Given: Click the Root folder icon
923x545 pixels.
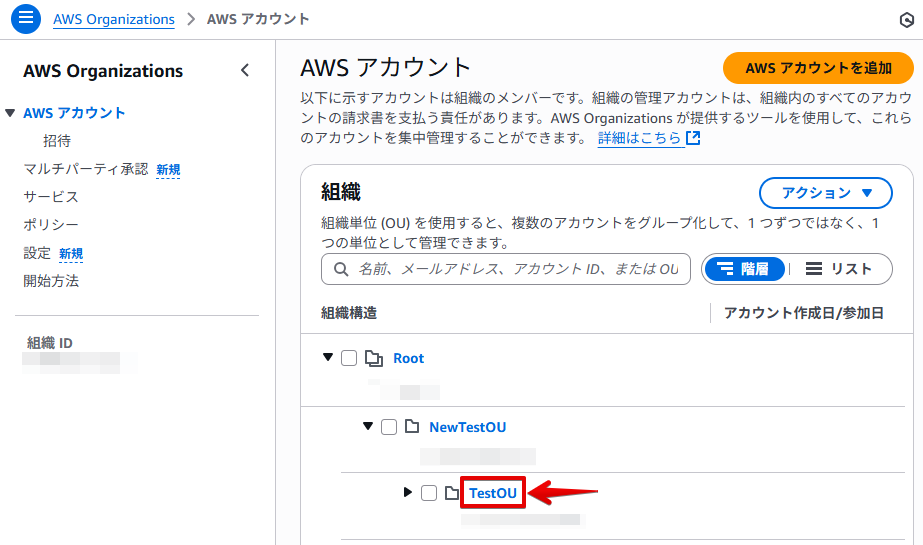Looking at the screenshot, I should (374, 358).
